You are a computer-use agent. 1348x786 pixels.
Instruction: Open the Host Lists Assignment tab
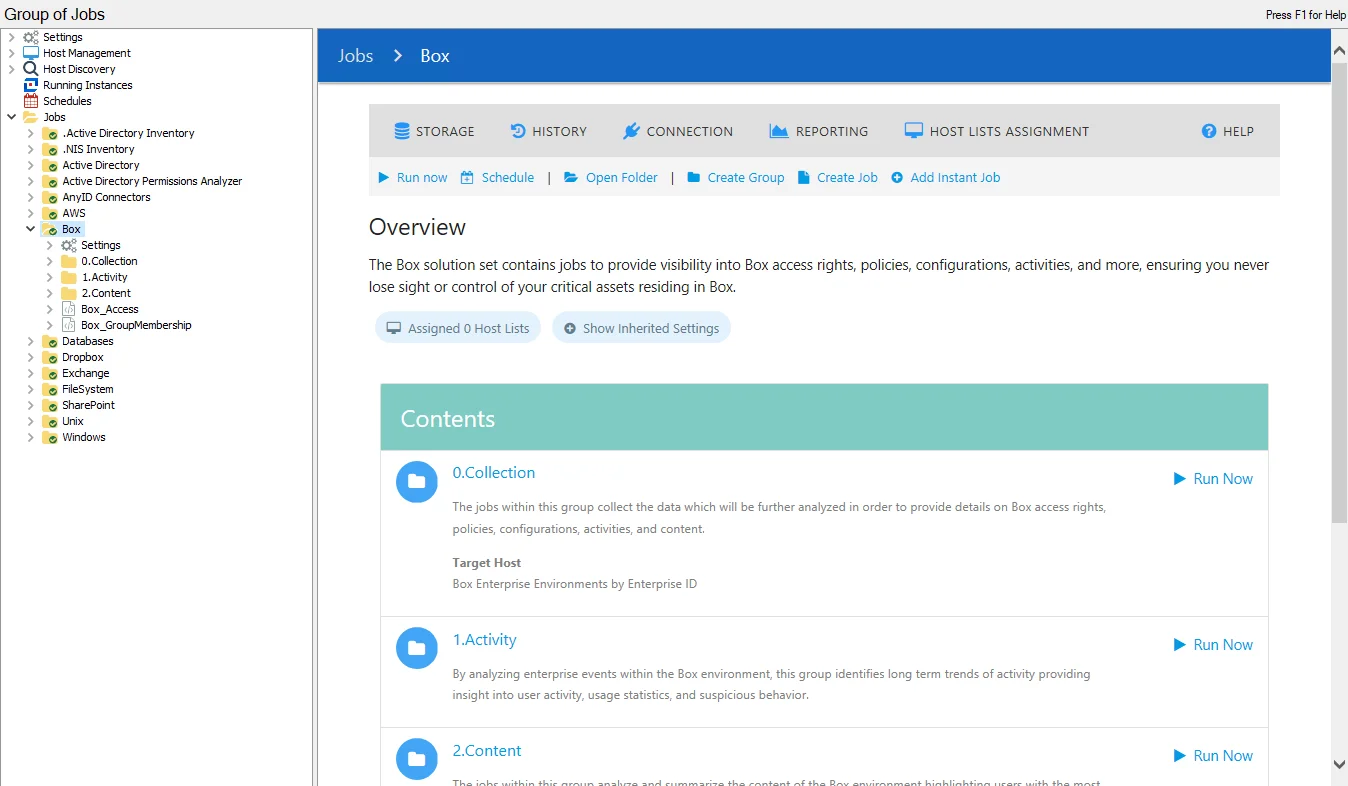coord(997,131)
